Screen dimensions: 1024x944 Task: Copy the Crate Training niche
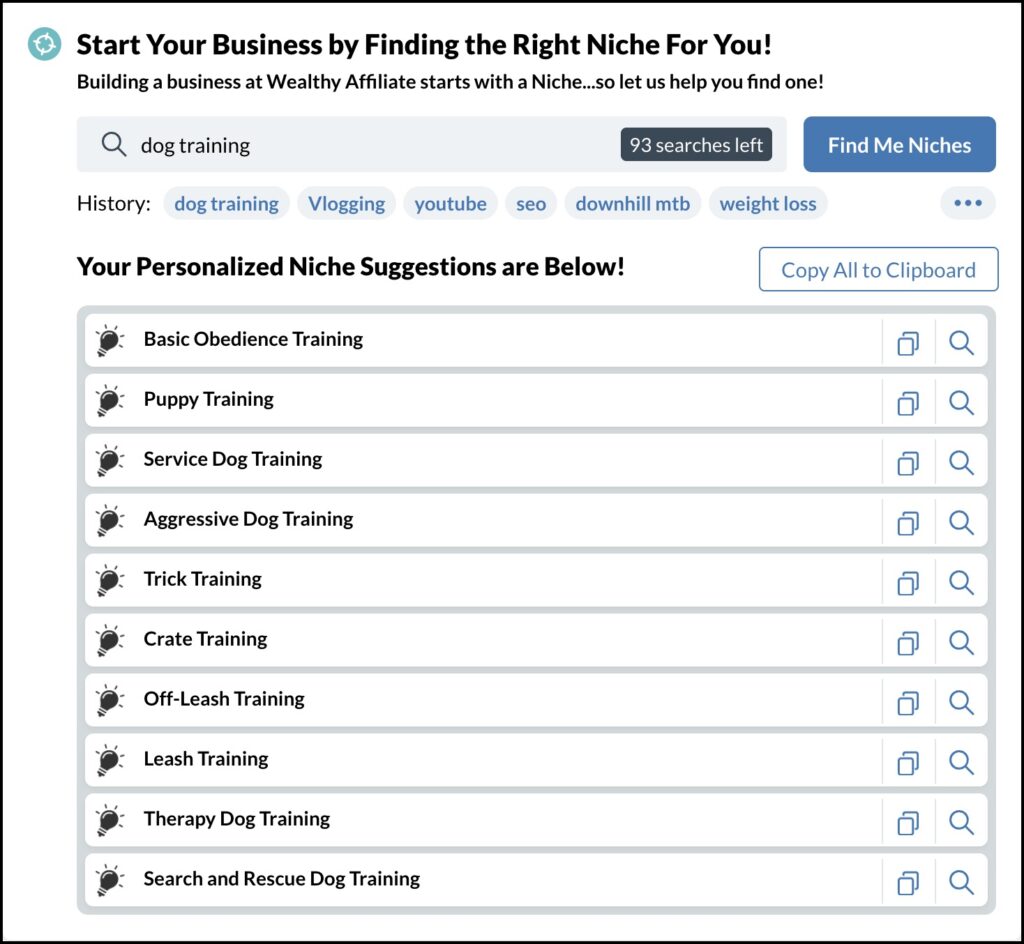point(908,643)
